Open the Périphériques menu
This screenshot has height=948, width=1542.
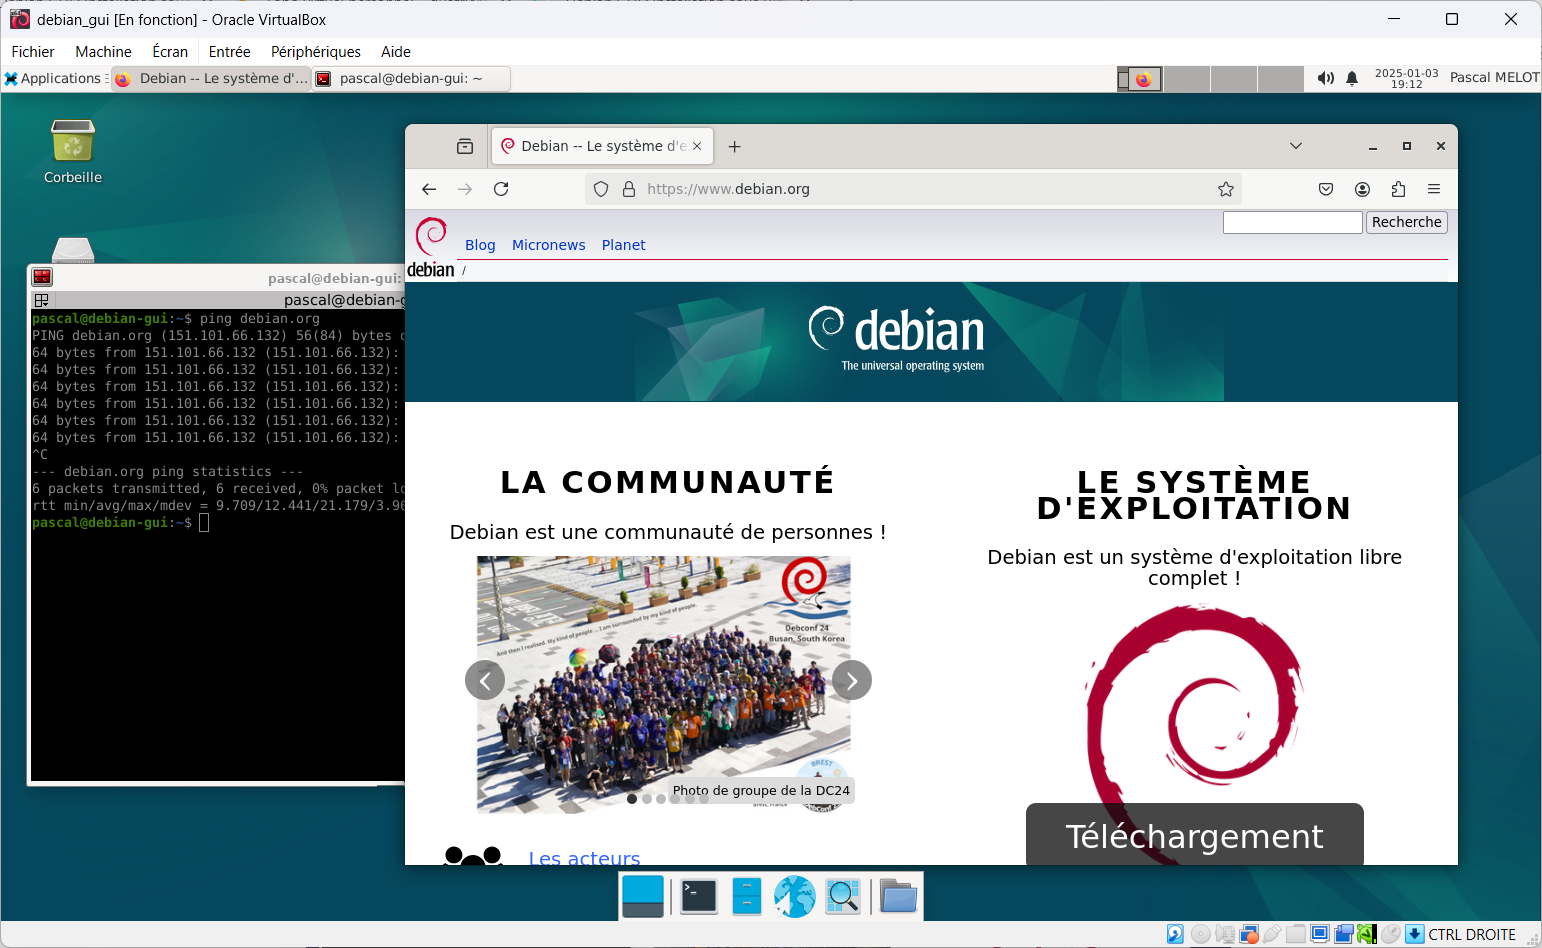[316, 52]
